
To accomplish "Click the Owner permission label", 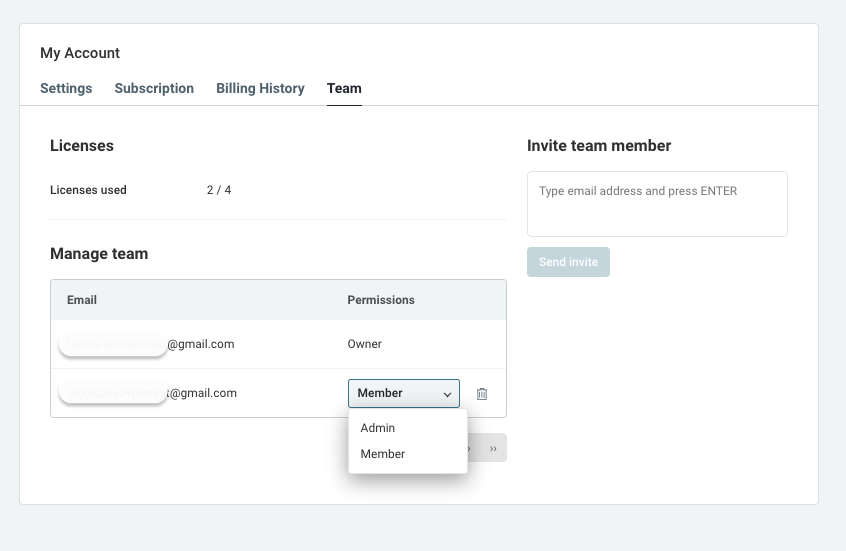I will click(365, 344).
